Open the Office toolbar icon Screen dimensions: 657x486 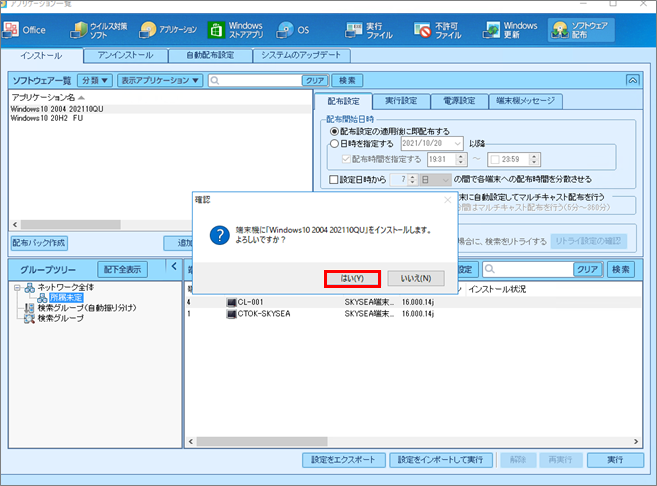24,30
